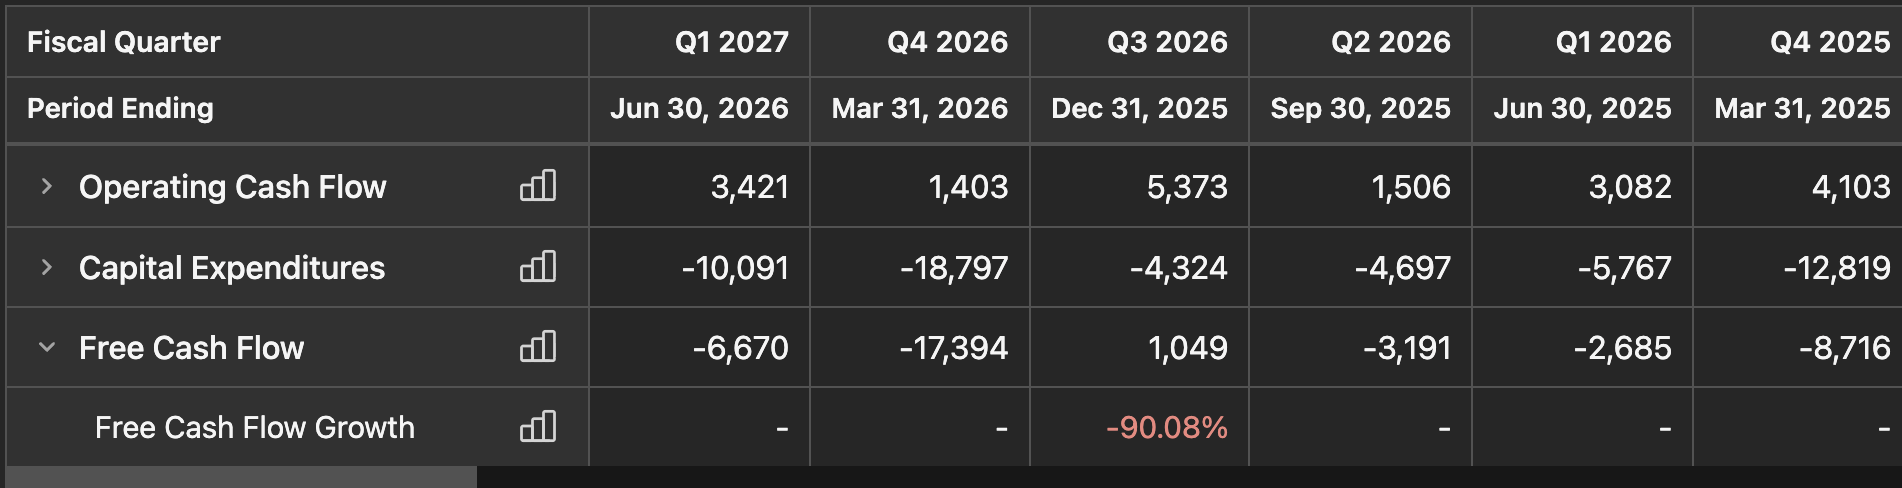Select the Free Cash Flow Growth label
Screen dimensions: 1902x488
[255, 427]
